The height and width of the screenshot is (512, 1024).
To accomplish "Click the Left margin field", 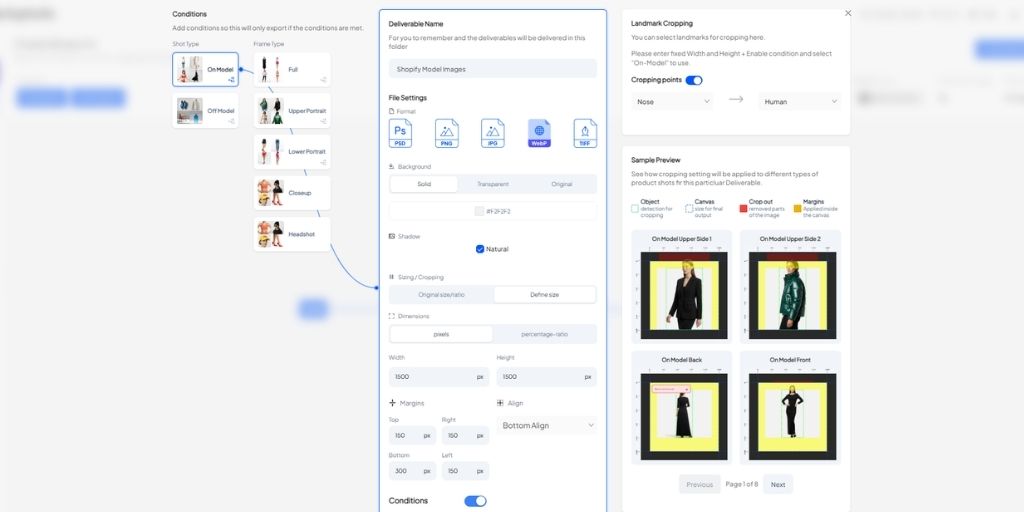I will tap(465, 471).
